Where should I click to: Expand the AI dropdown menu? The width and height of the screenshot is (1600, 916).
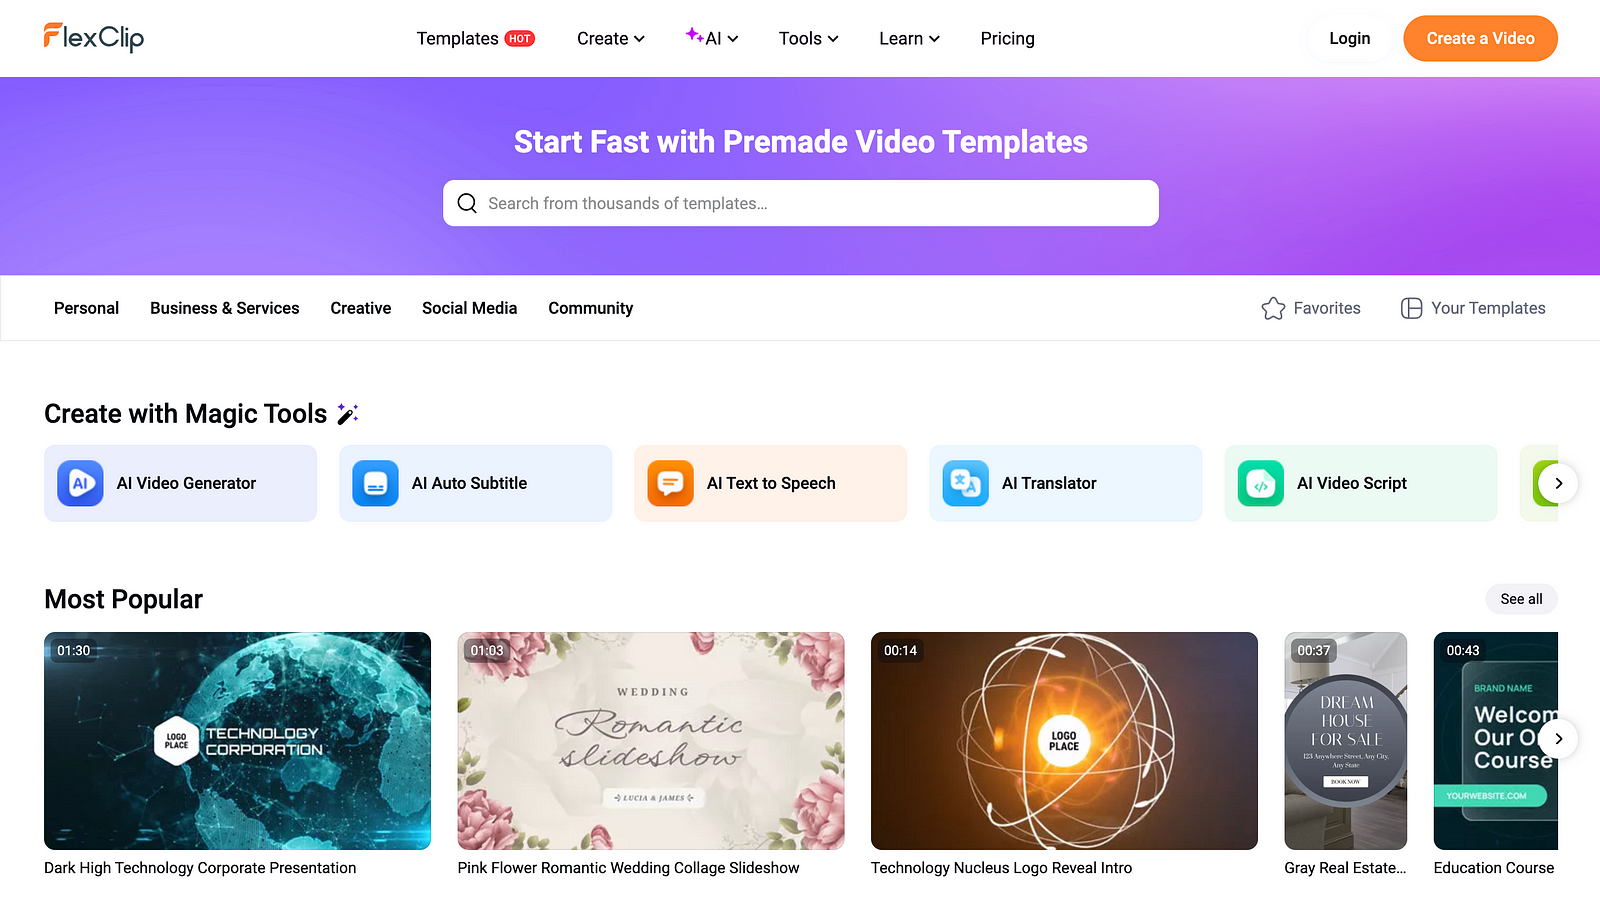click(x=712, y=38)
